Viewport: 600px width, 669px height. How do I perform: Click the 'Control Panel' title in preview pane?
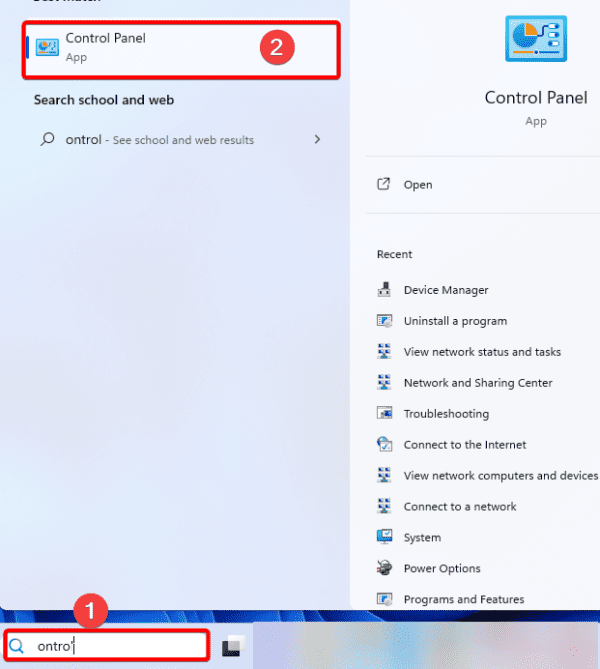coord(536,98)
